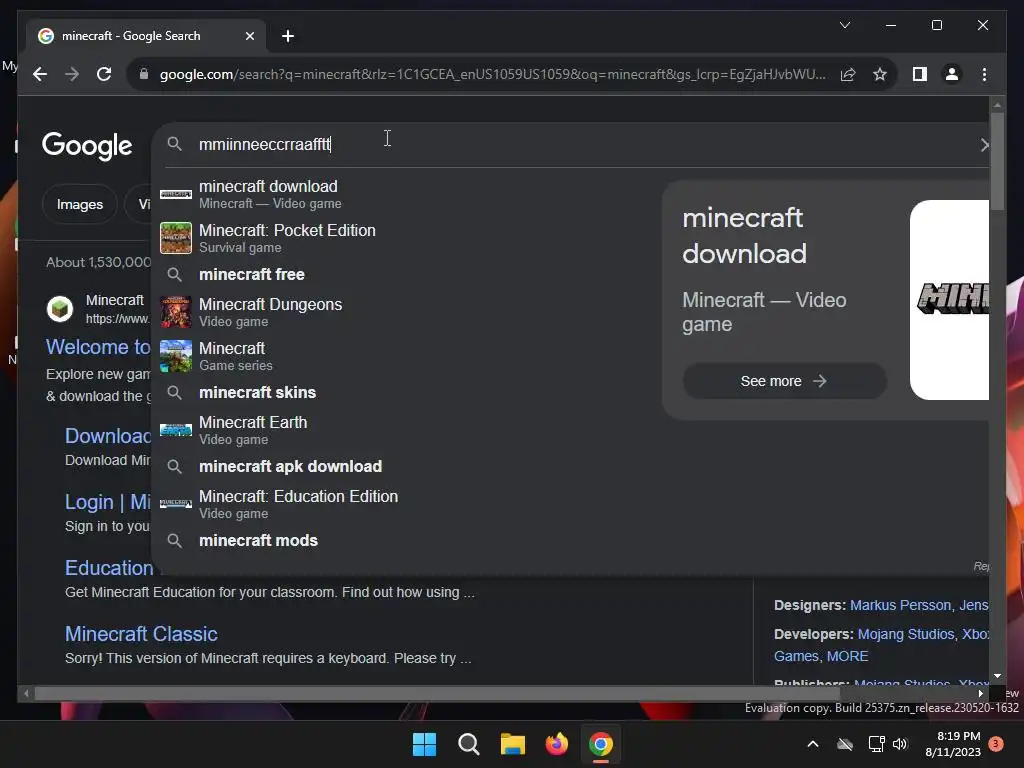Select Minecraft: Pocket Edition thumbnail
The height and width of the screenshot is (768, 1024).
(176, 238)
